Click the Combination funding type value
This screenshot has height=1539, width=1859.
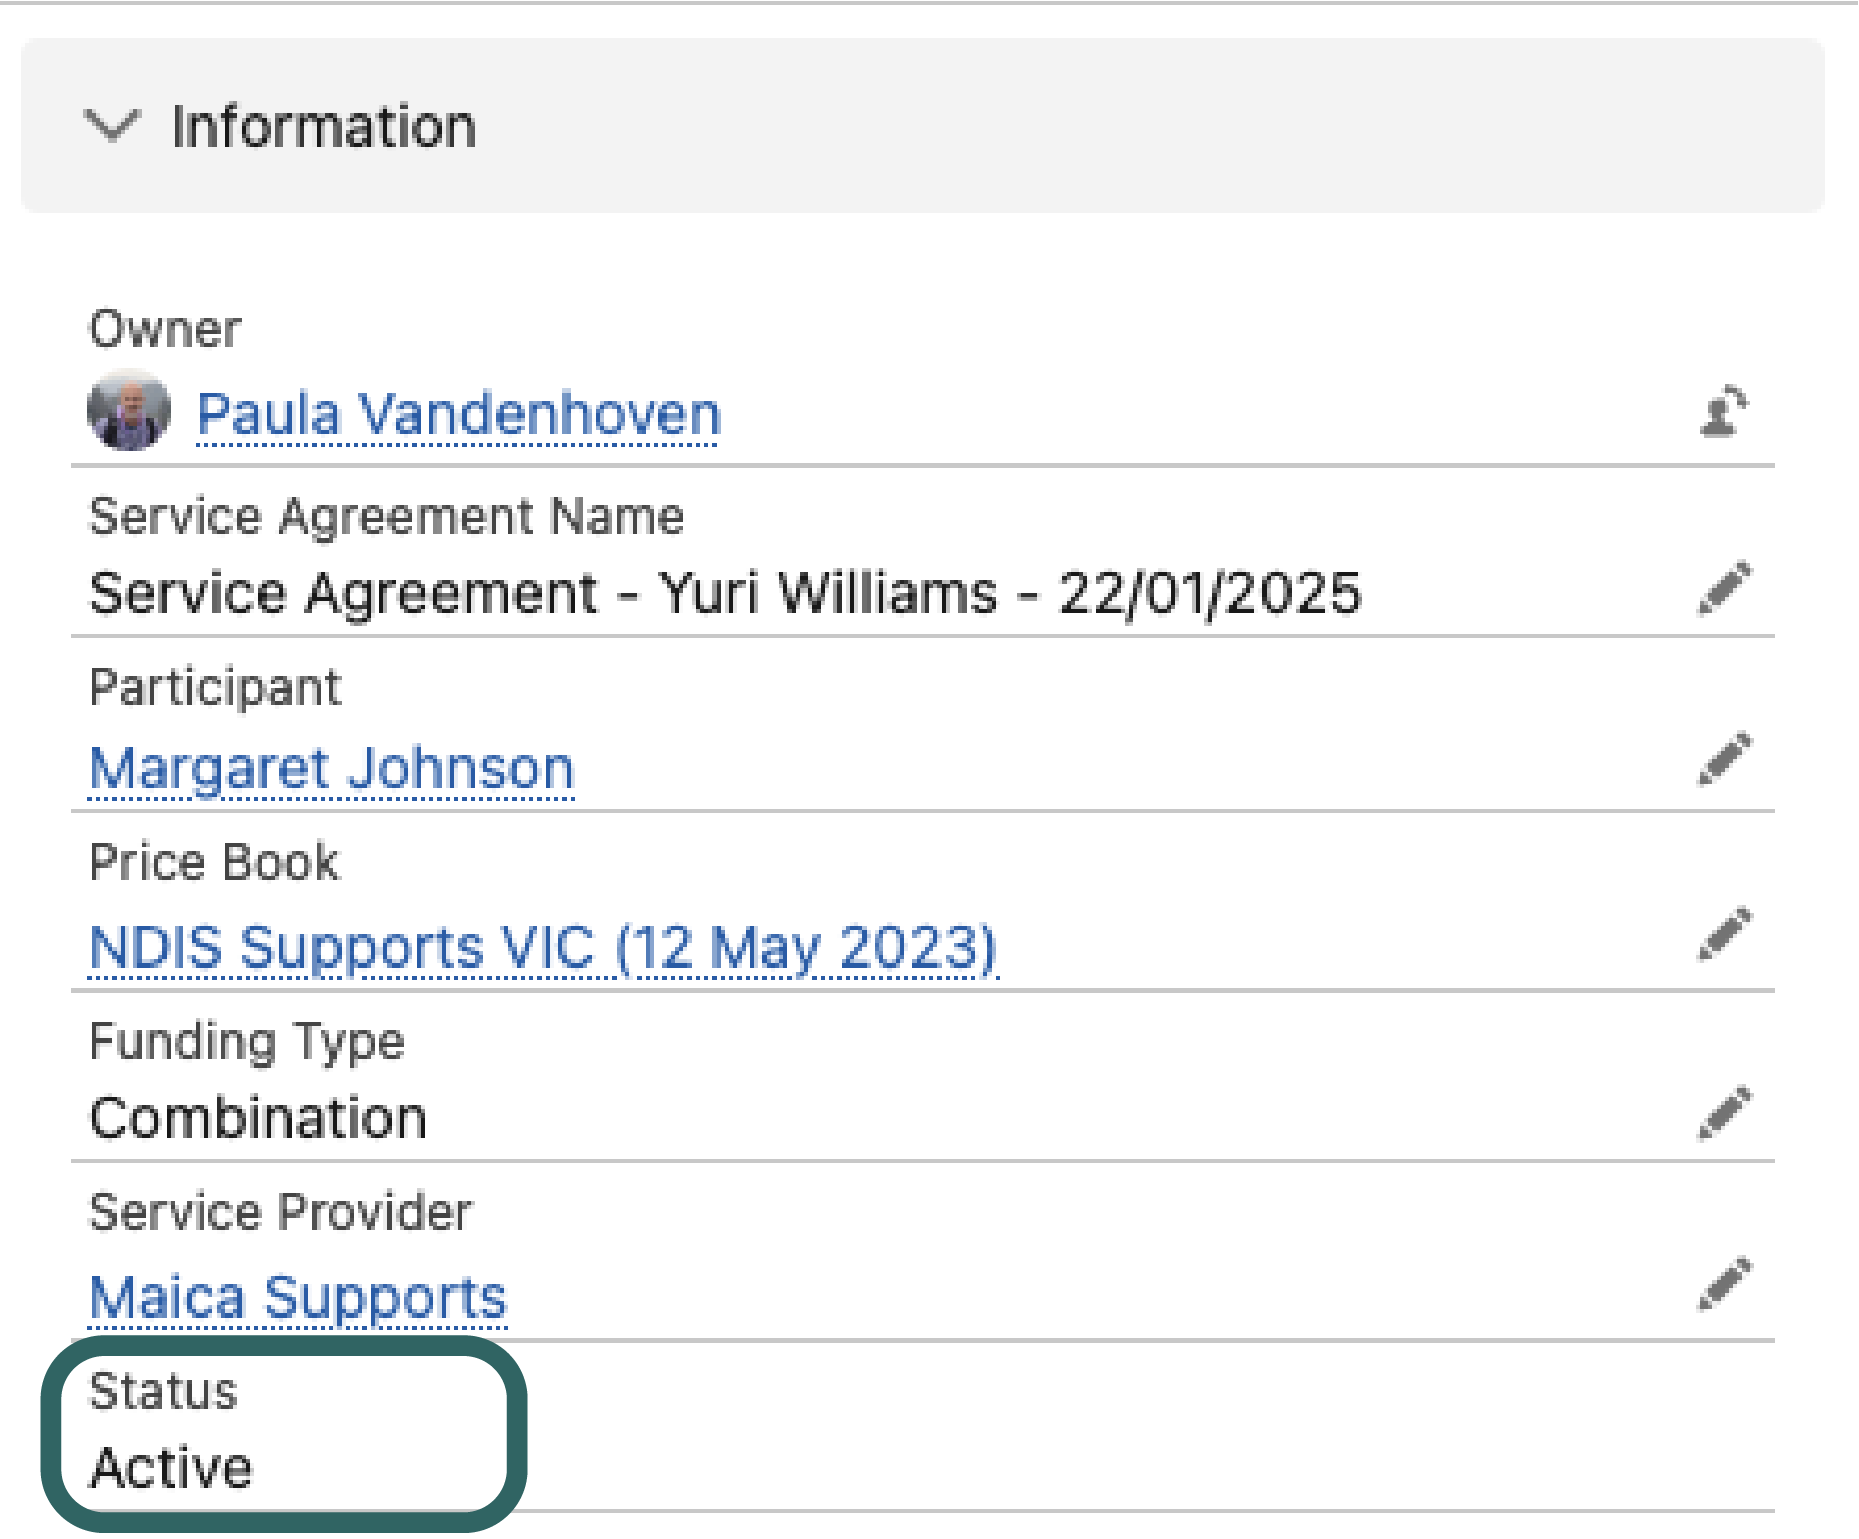click(x=258, y=1118)
